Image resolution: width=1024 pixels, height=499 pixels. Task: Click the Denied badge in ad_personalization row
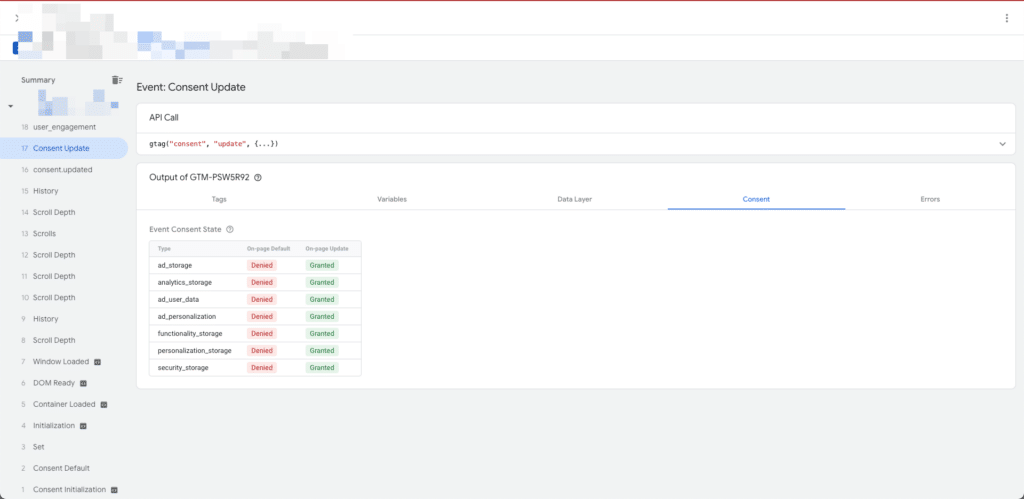[262, 316]
